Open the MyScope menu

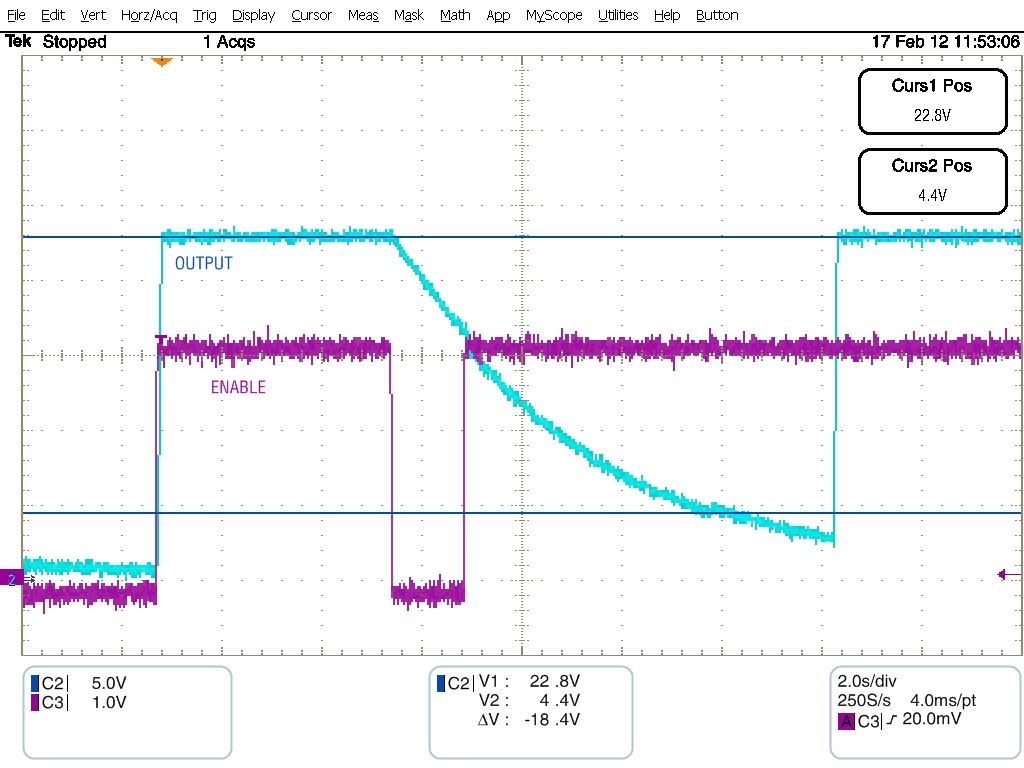pyautogui.click(x=554, y=15)
